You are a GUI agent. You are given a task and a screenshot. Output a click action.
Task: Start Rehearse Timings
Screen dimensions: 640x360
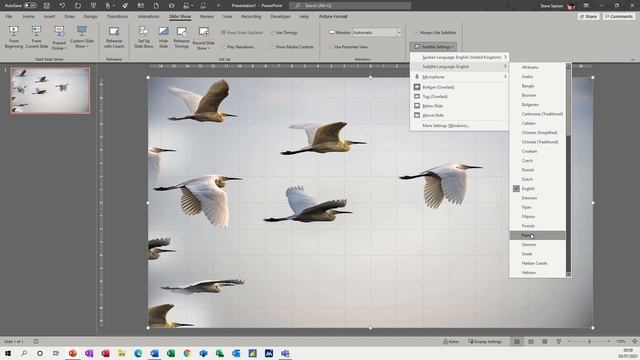tap(181, 37)
